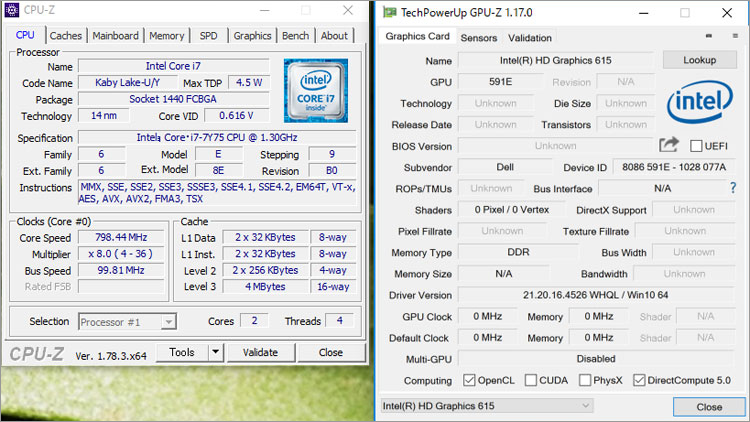Select the CPU tab in CPU-Z
This screenshot has height=422, width=750.
25,35
